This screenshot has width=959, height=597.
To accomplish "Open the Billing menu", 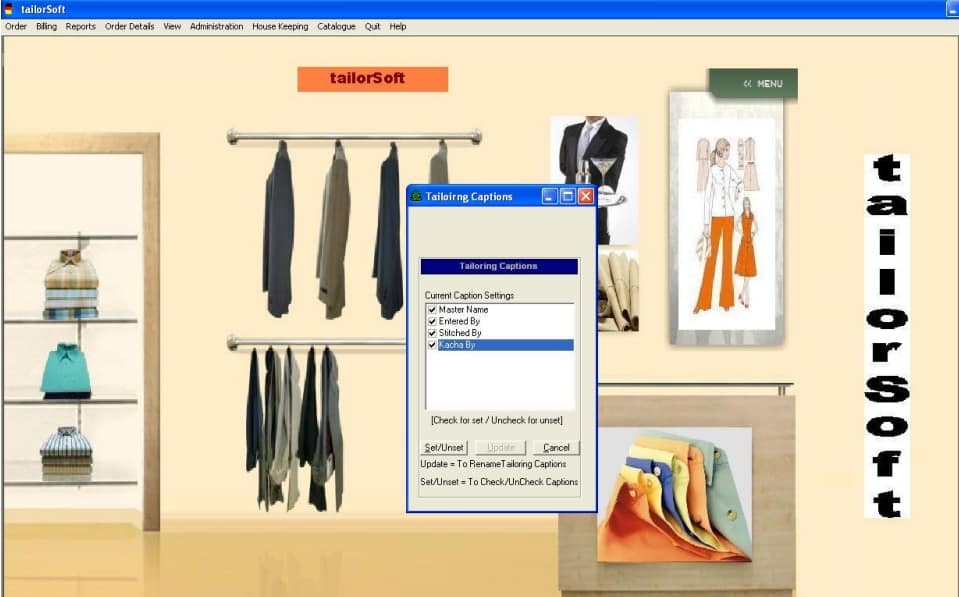I will pos(46,27).
